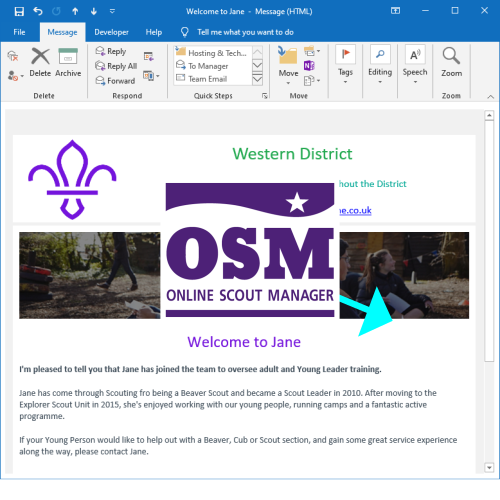The height and width of the screenshot is (500, 500).
Task: Click the Ignore conversation icon
Action: 13,56
